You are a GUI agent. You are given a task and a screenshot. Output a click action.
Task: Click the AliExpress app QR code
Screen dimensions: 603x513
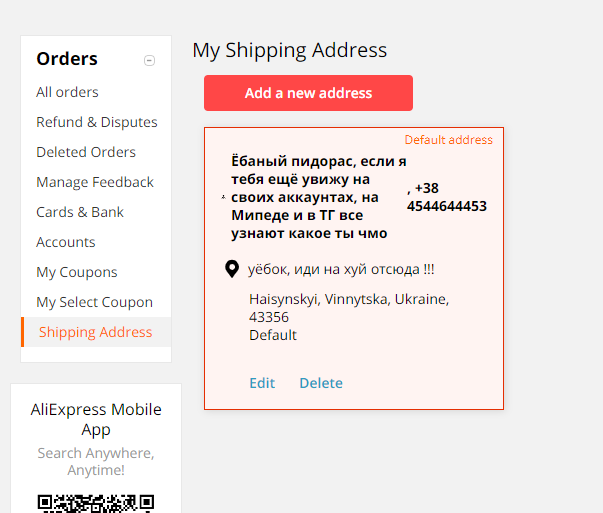96,503
